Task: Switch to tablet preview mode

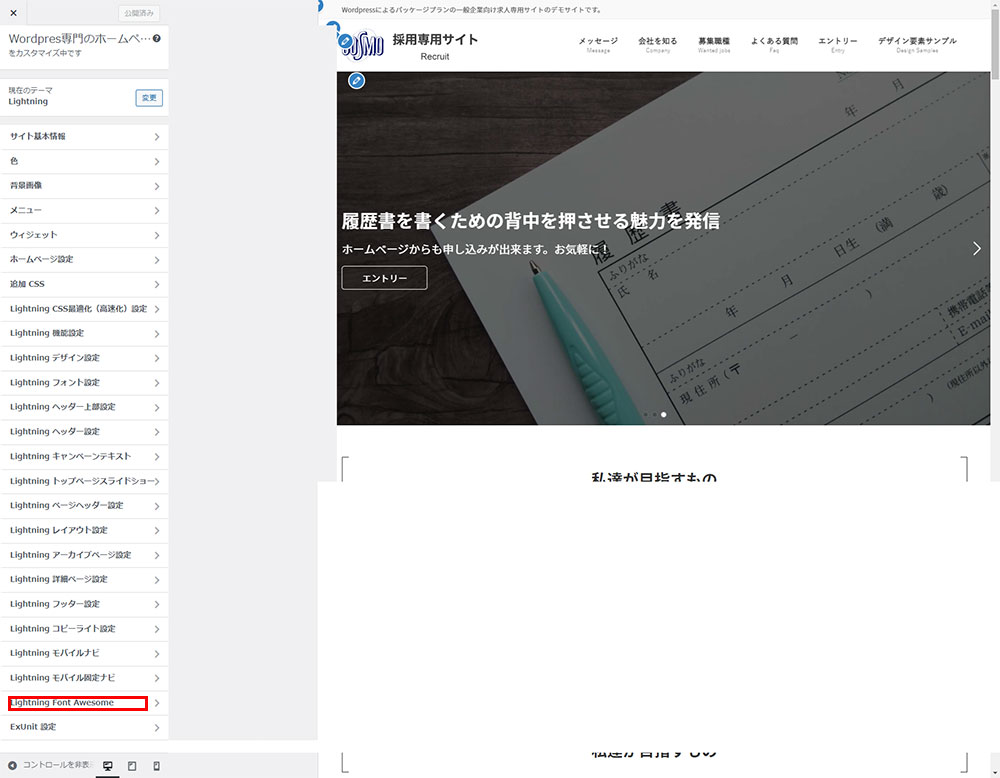Action: pos(132,766)
